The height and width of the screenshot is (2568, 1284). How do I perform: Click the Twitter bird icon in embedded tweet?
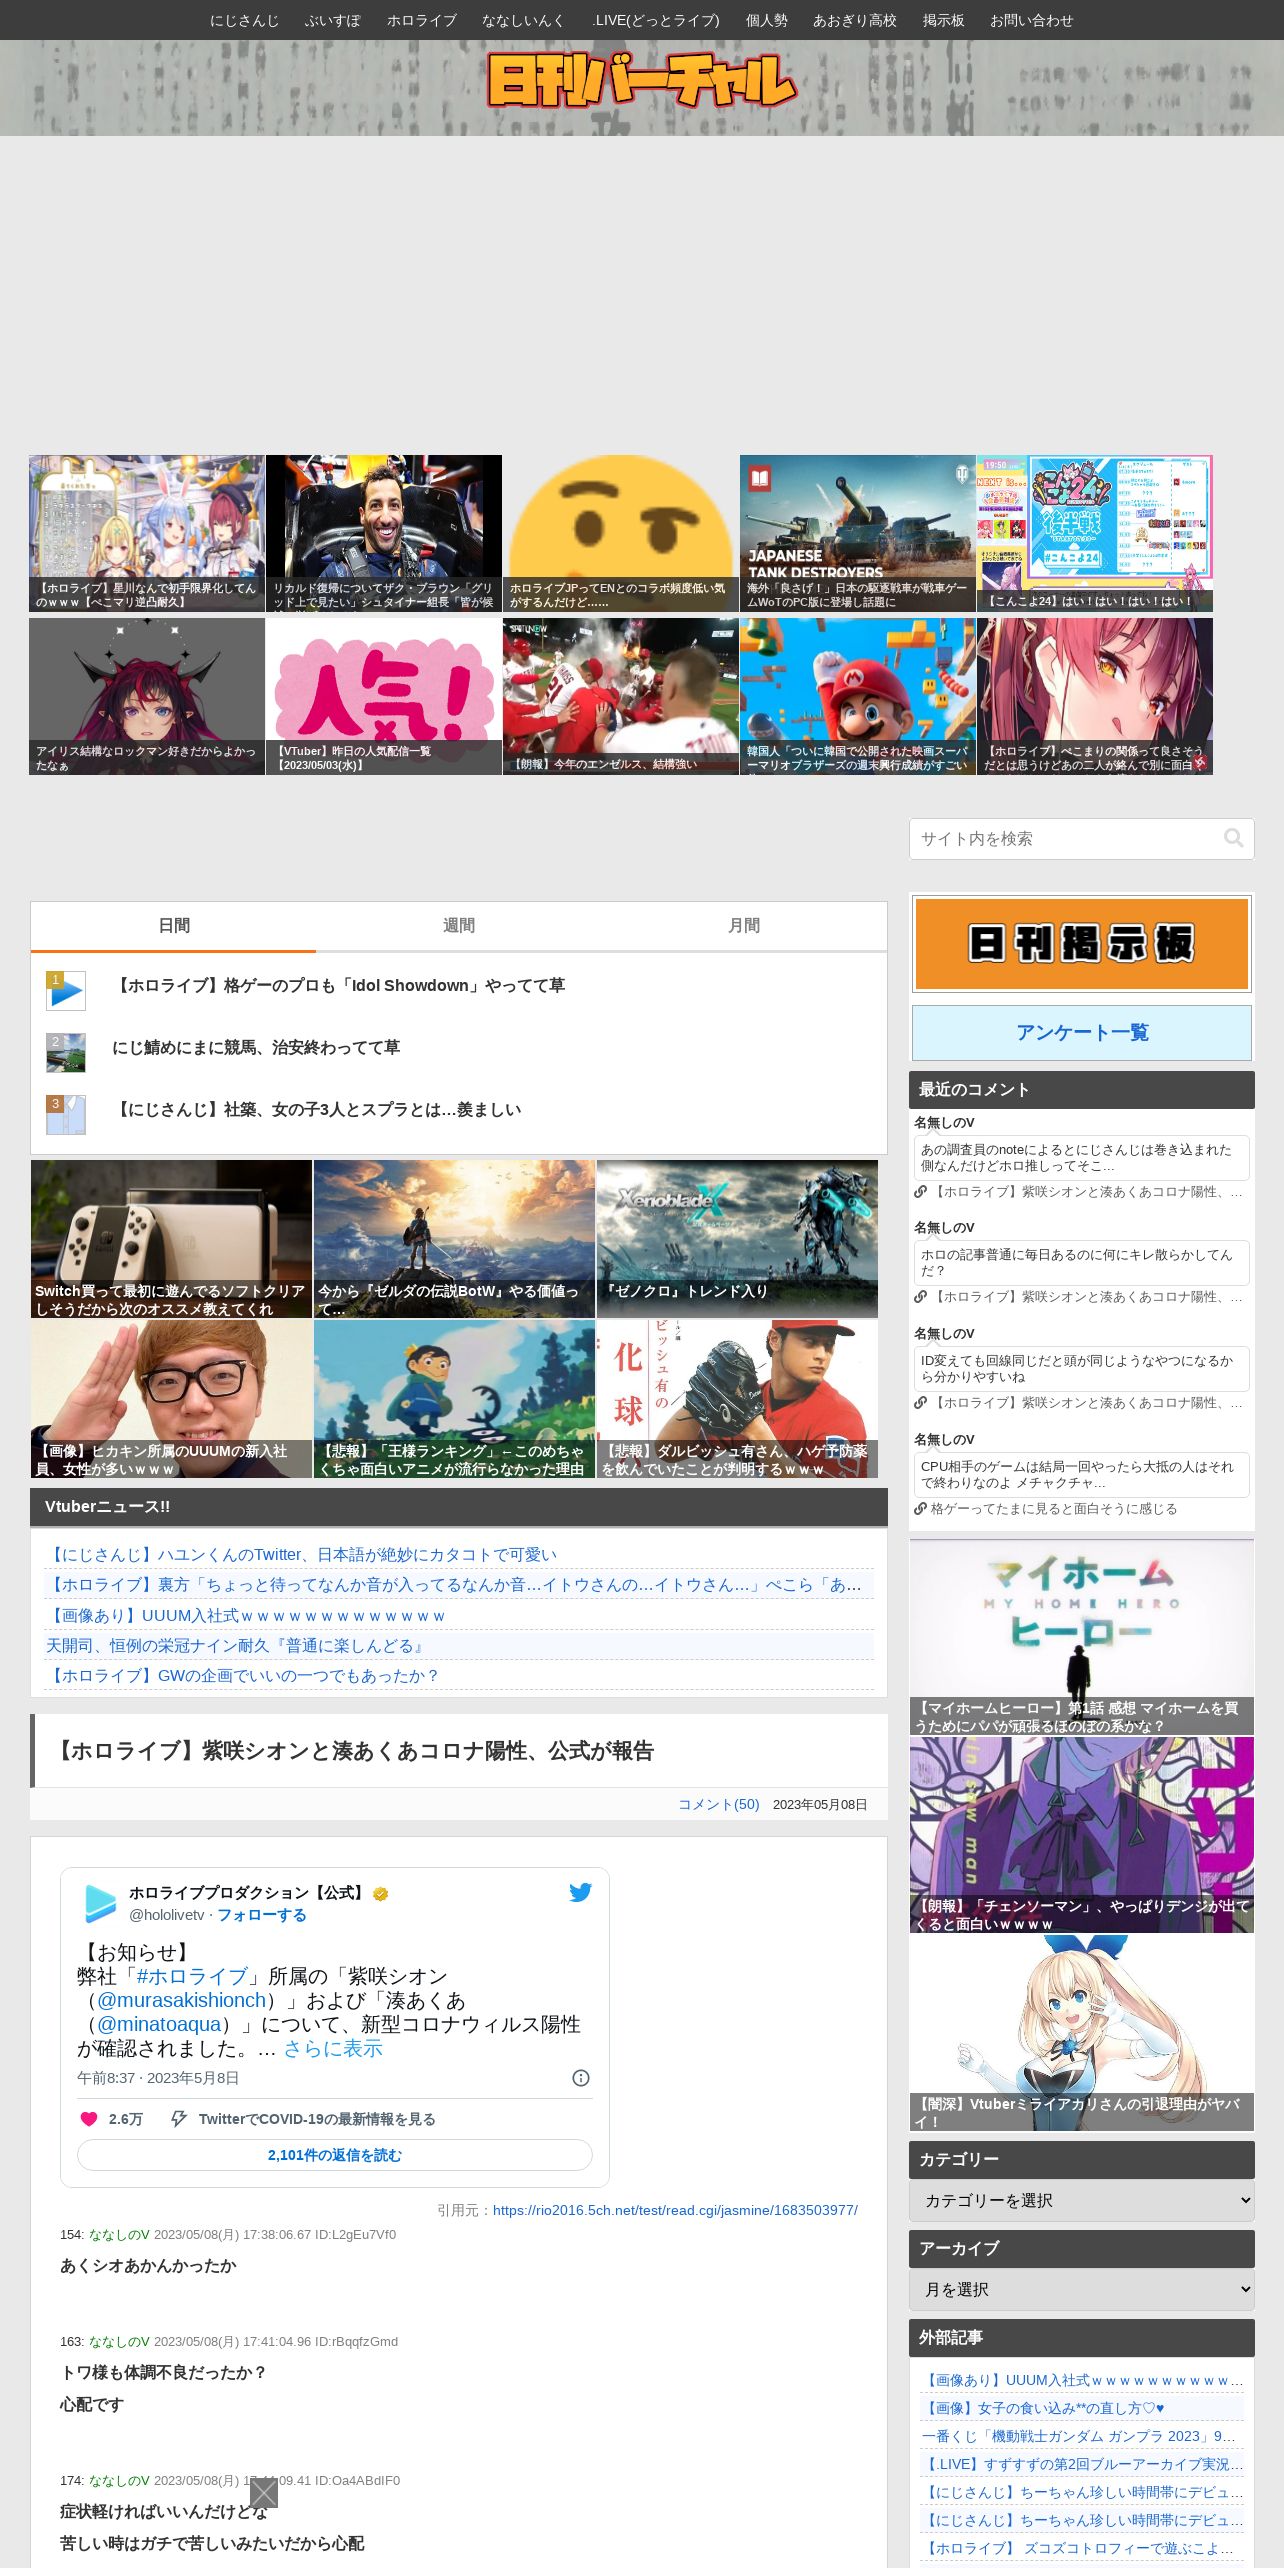click(x=580, y=1892)
